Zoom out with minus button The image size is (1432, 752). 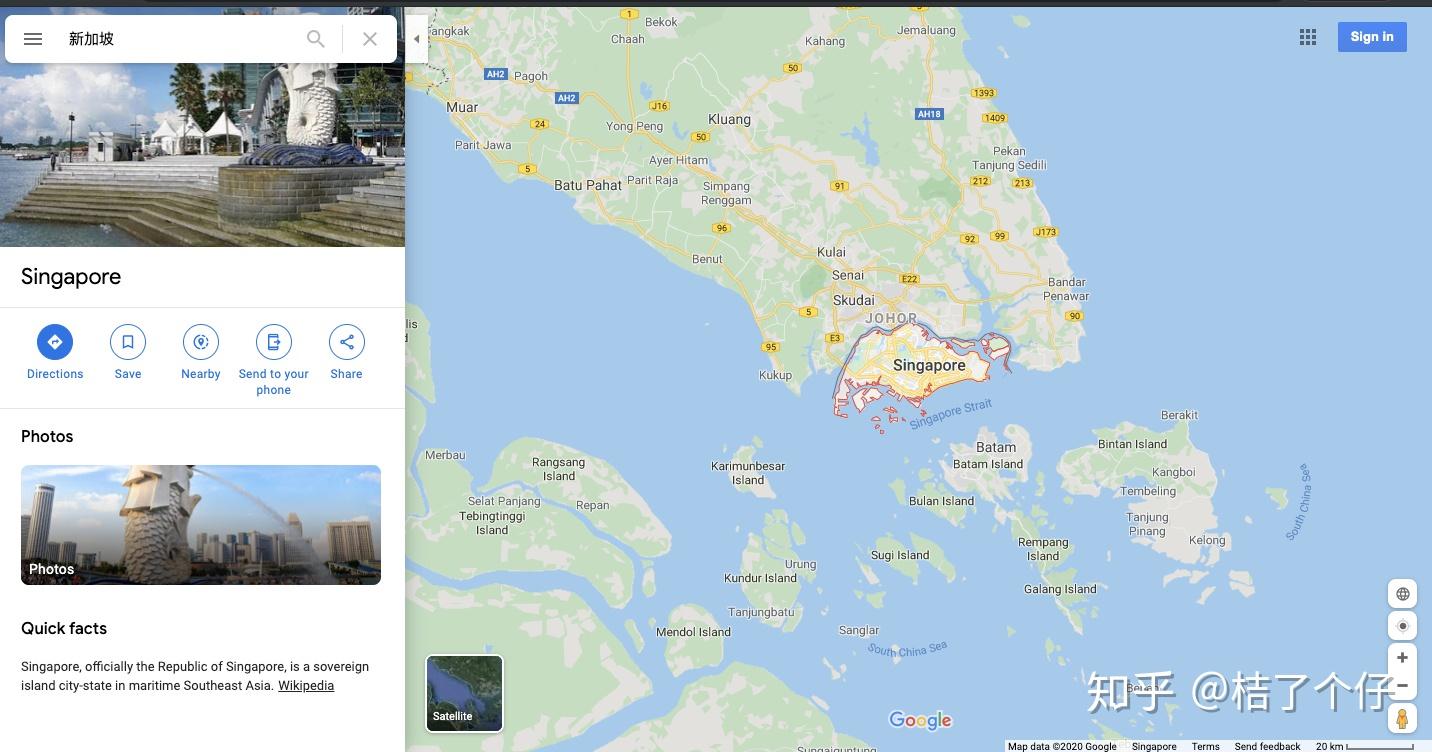[1403, 686]
